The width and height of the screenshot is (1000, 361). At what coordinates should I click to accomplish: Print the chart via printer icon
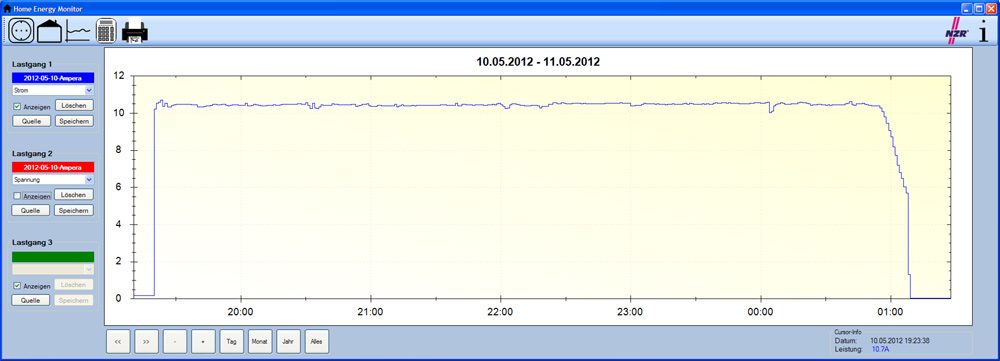(135, 31)
